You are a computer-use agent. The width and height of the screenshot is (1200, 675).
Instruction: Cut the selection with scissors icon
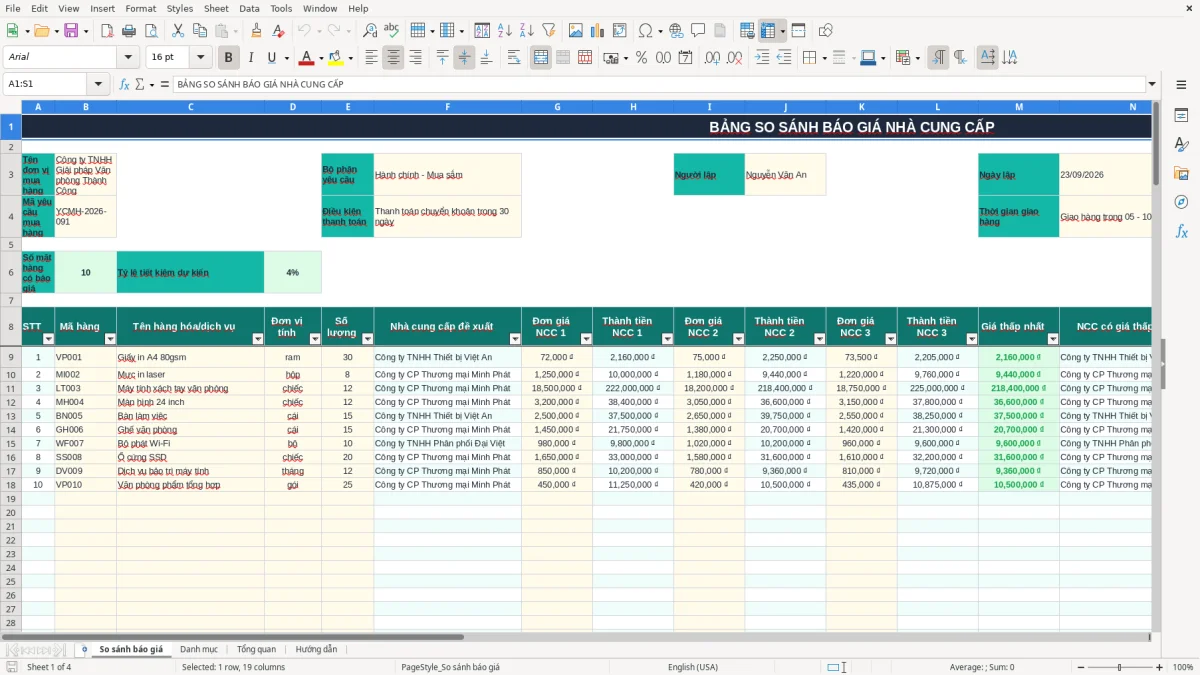(x=177, y=31)
